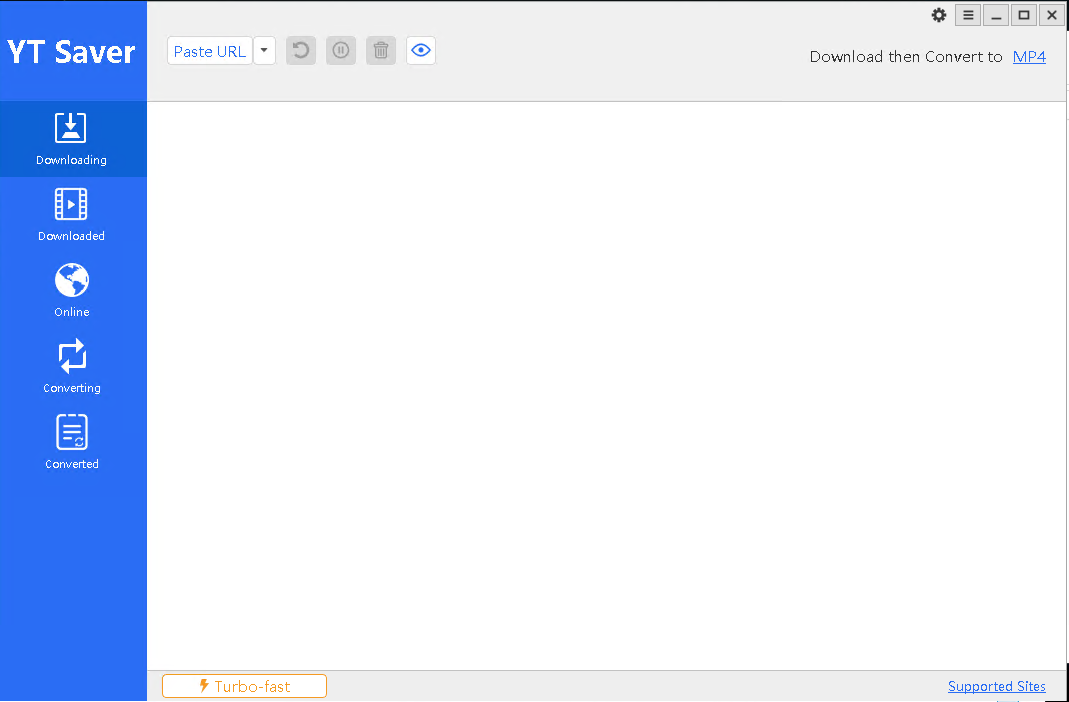Open the Online browser section
The height and width of the screenshot is (702, 1069).
[72, 291]
